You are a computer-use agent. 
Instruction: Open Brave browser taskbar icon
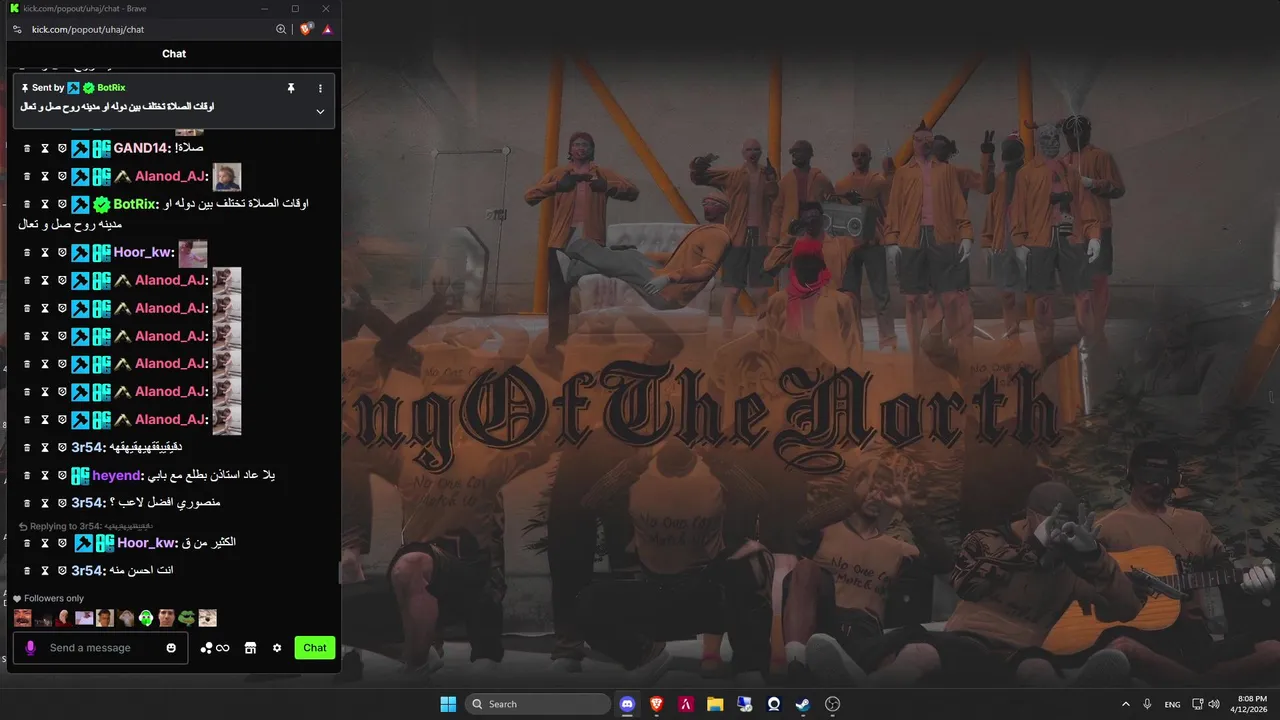pyautogui.click(x=657, y=704)
